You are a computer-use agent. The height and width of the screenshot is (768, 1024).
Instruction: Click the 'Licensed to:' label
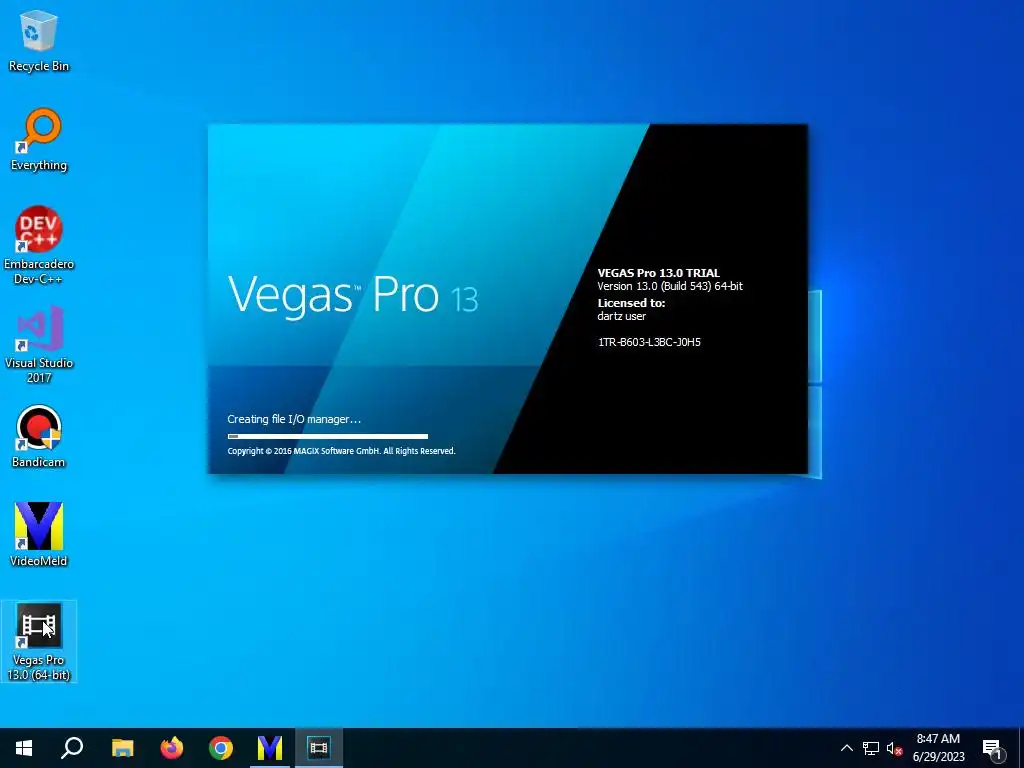point(631,303)
